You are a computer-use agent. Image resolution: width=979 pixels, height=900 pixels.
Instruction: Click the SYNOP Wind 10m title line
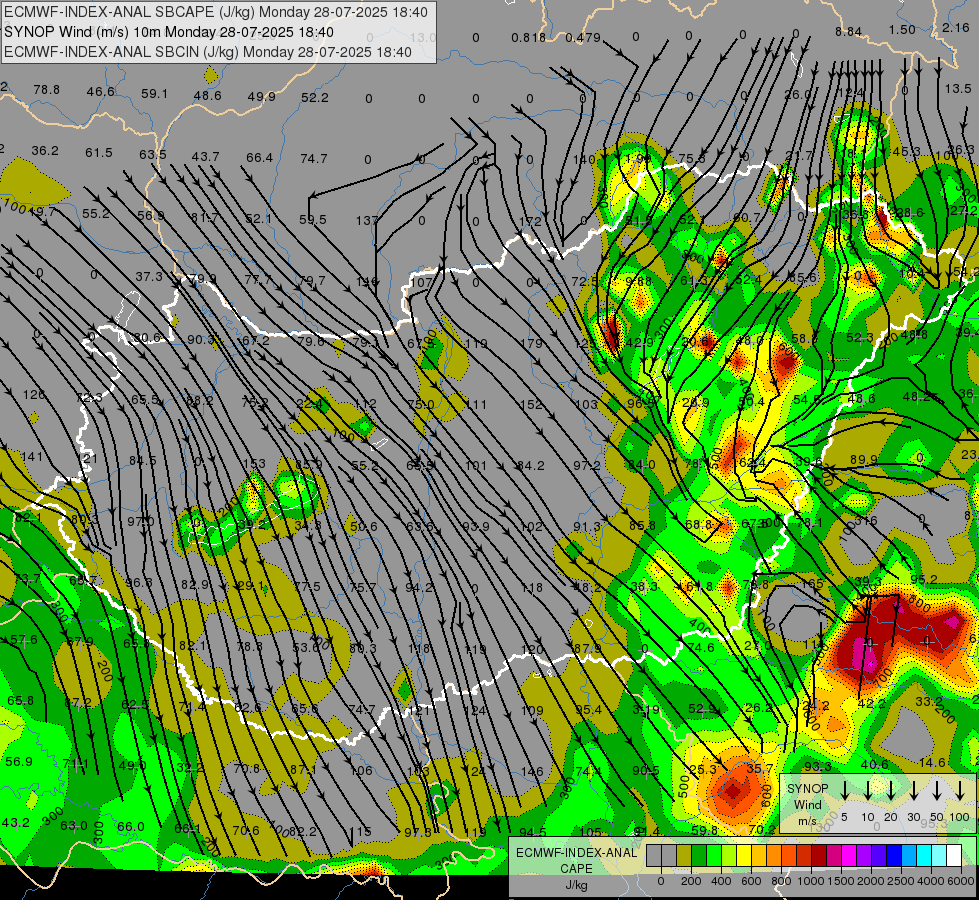click(169, 32)
